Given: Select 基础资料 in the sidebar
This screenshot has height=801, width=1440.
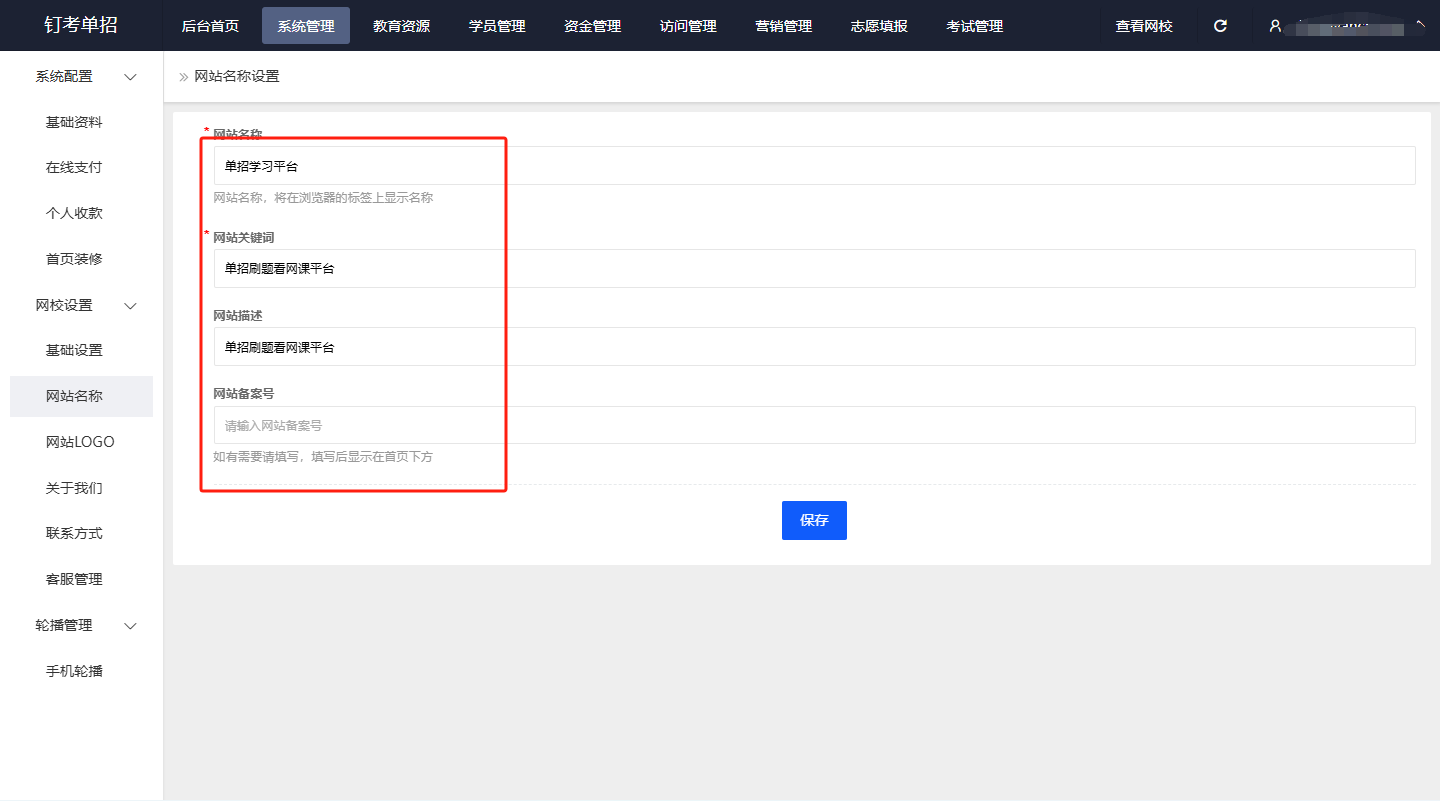Looking at the screenshot, I should (74, 122).
